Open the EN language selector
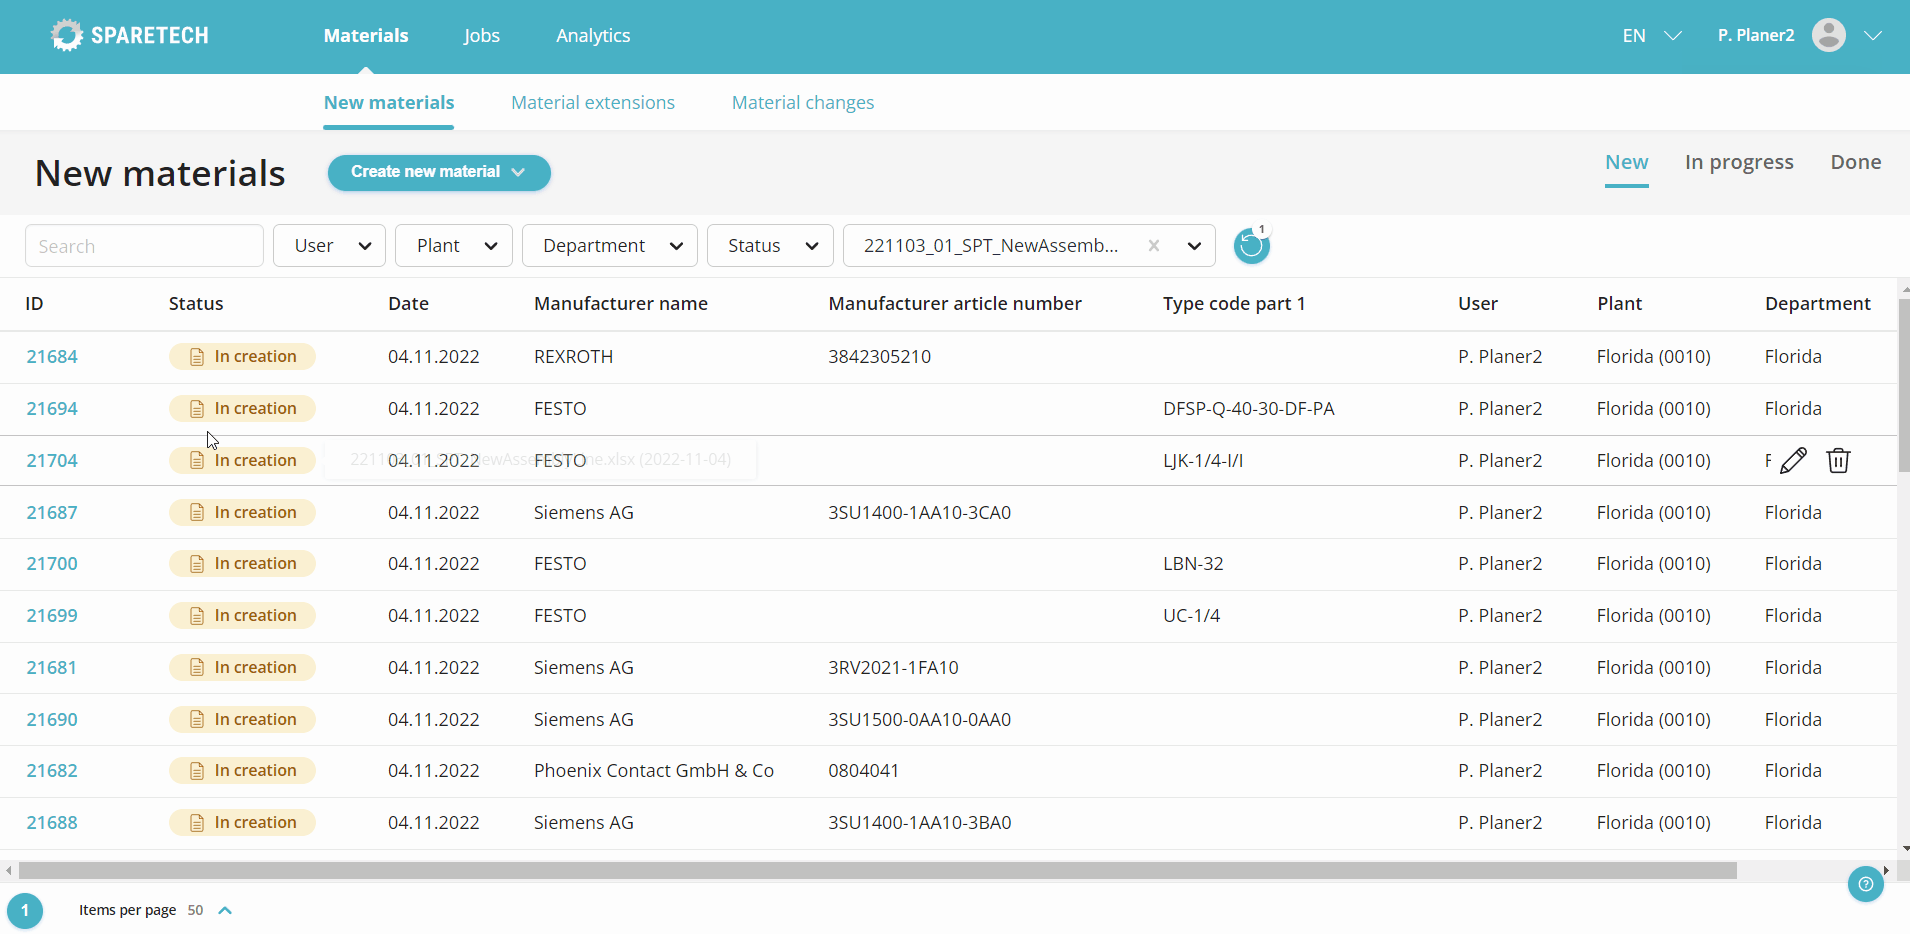The image size is (1910, 934). click(1651, 35)
